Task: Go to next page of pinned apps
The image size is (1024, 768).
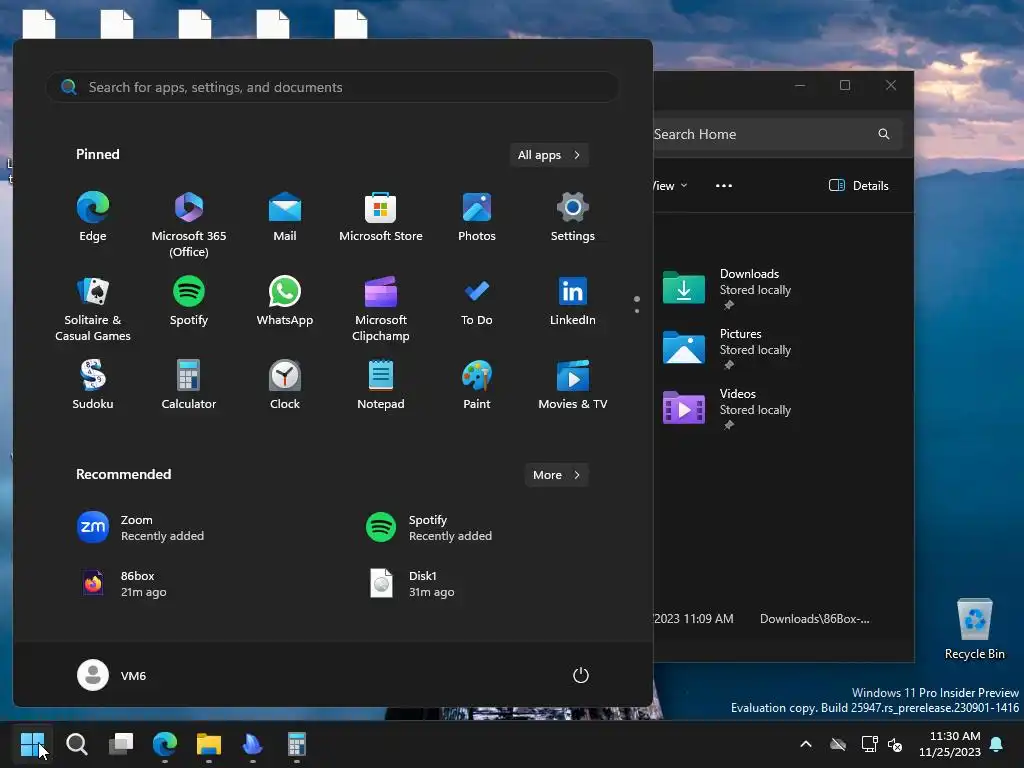Action: pyautogui.click(x=637, y=311)
